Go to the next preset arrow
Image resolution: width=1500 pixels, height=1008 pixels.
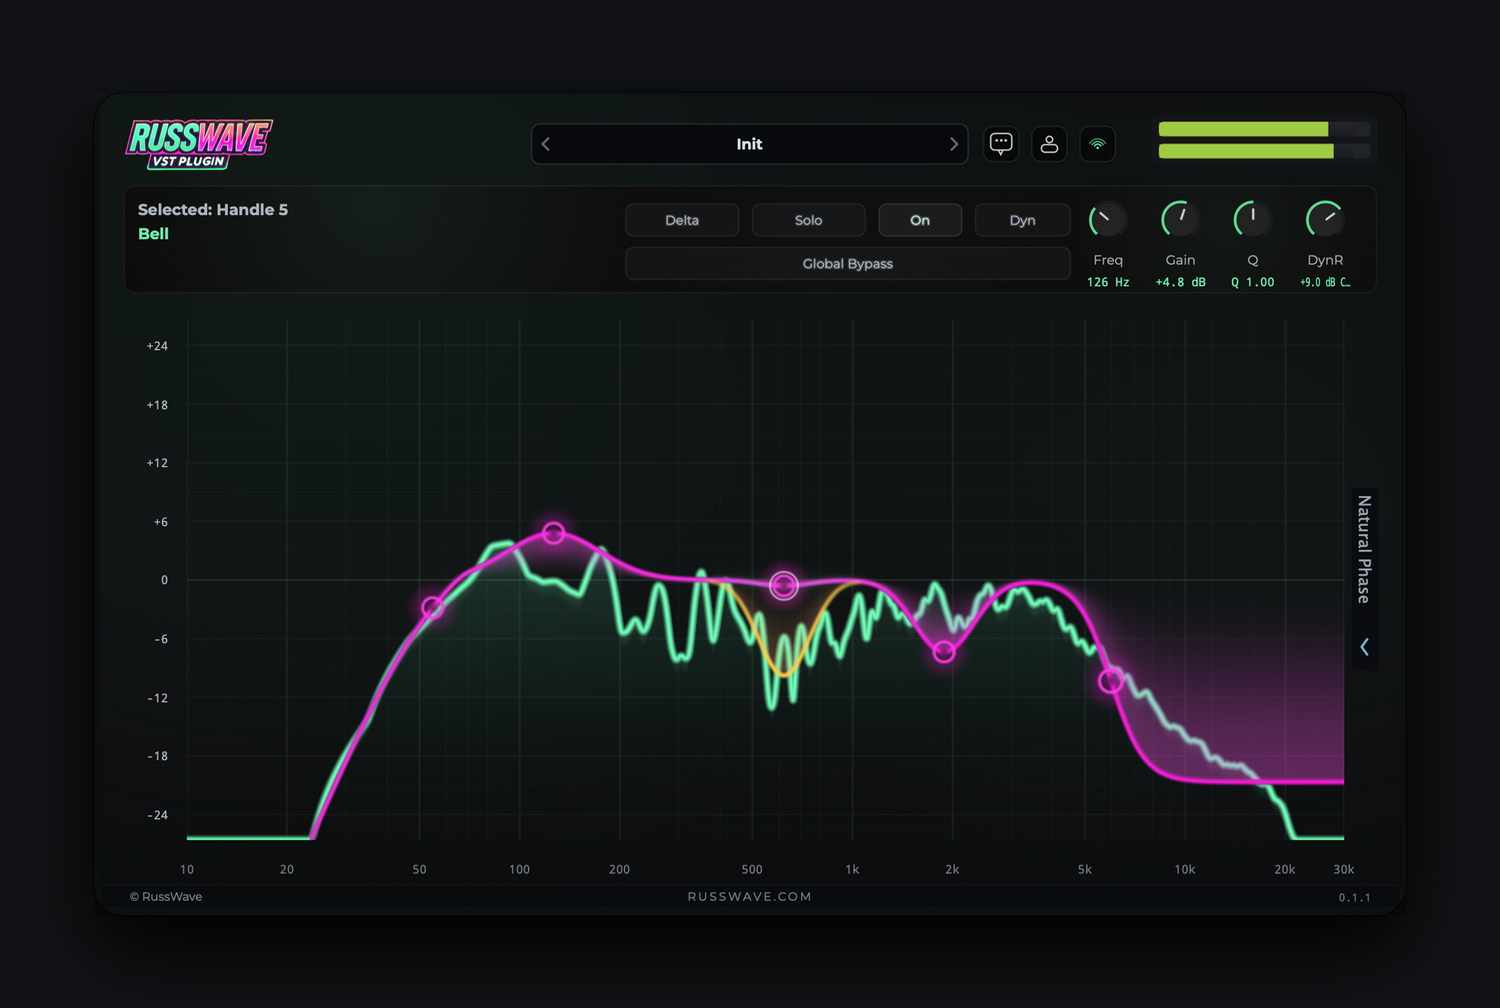pyautogui.click(x=953, y=144)
